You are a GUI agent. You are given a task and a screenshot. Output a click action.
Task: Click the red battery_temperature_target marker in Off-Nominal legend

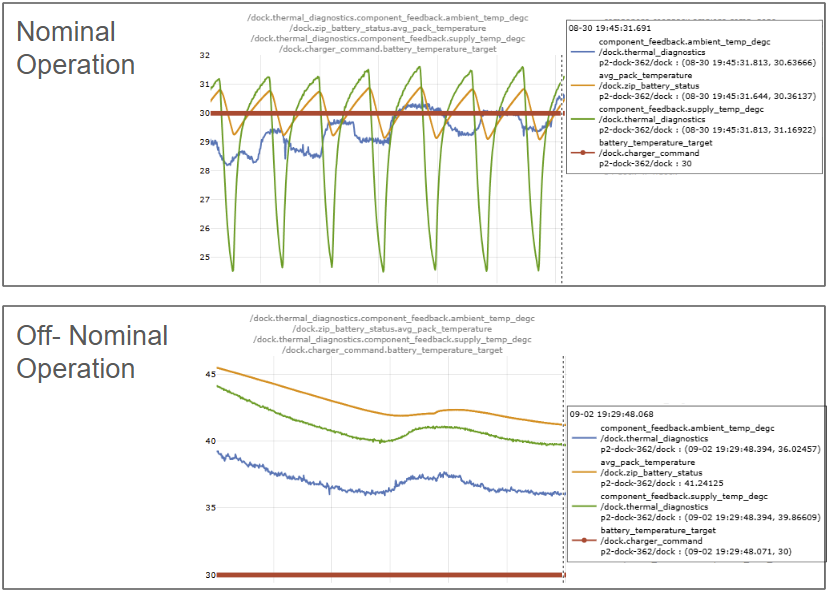point(585,541)
